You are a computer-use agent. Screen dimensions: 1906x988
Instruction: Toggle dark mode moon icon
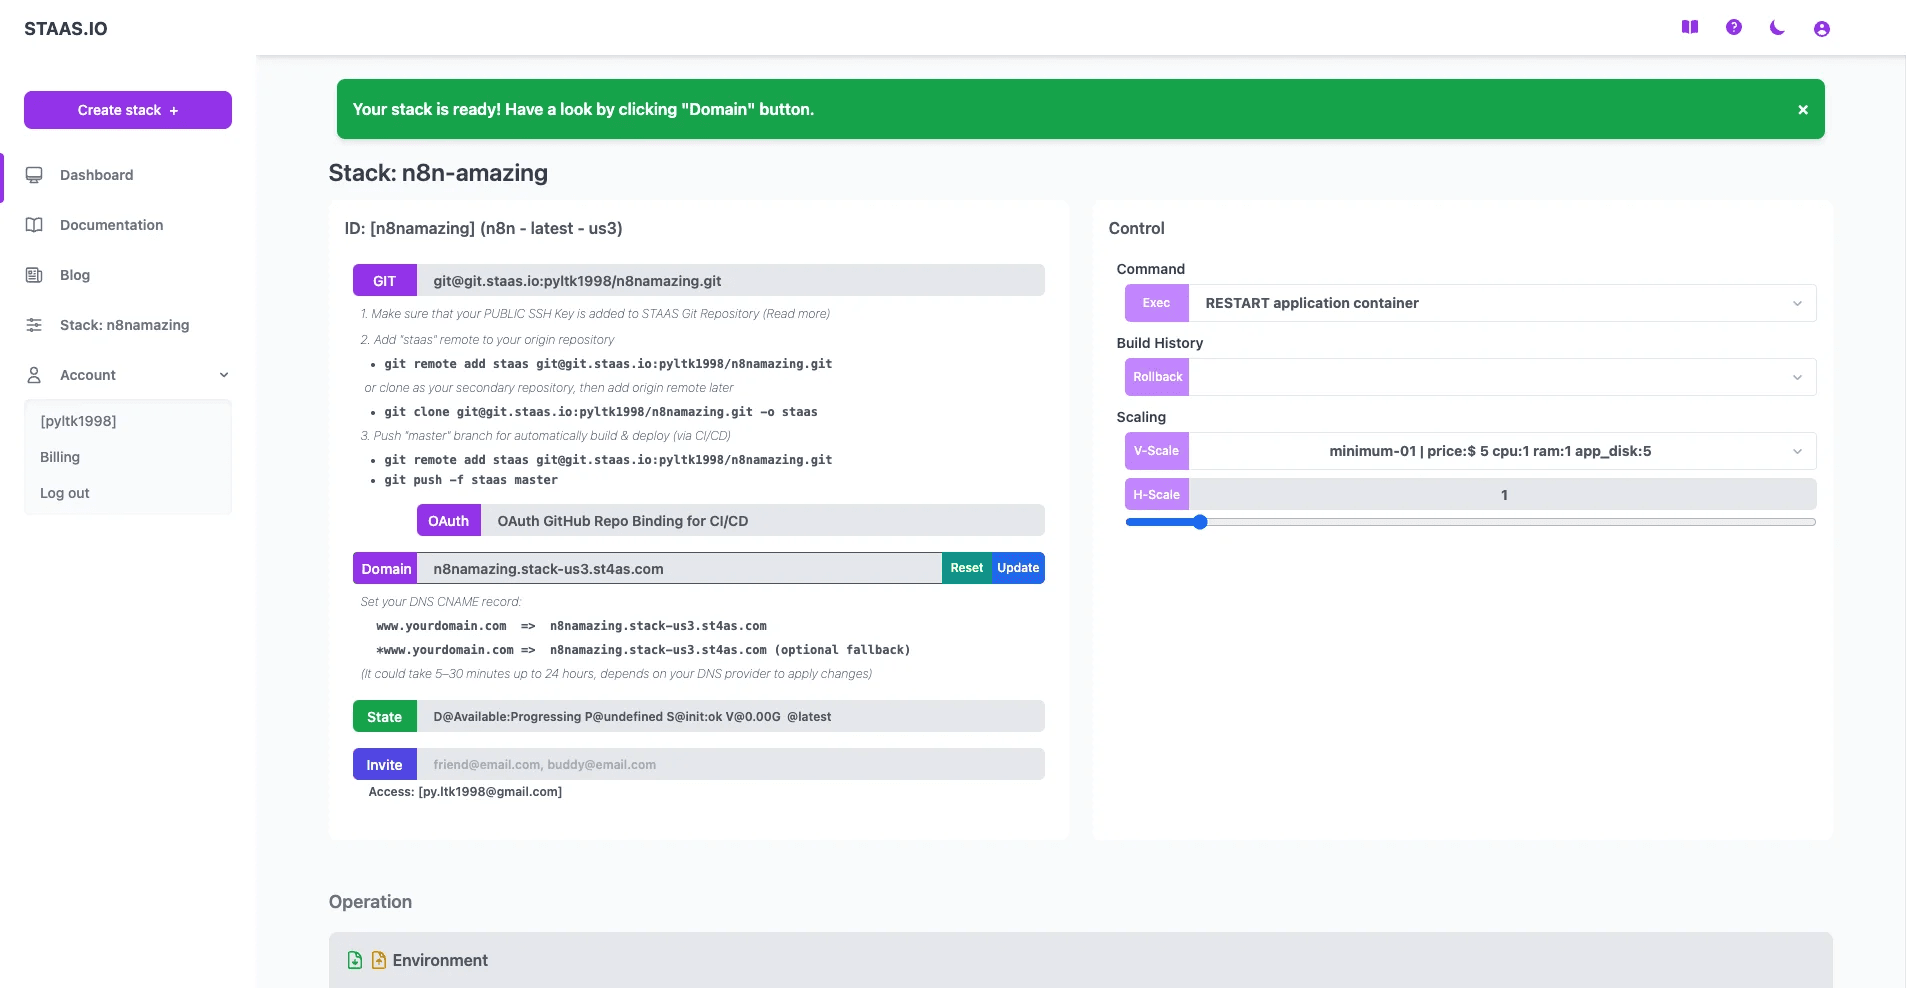tap(1777, 28)
